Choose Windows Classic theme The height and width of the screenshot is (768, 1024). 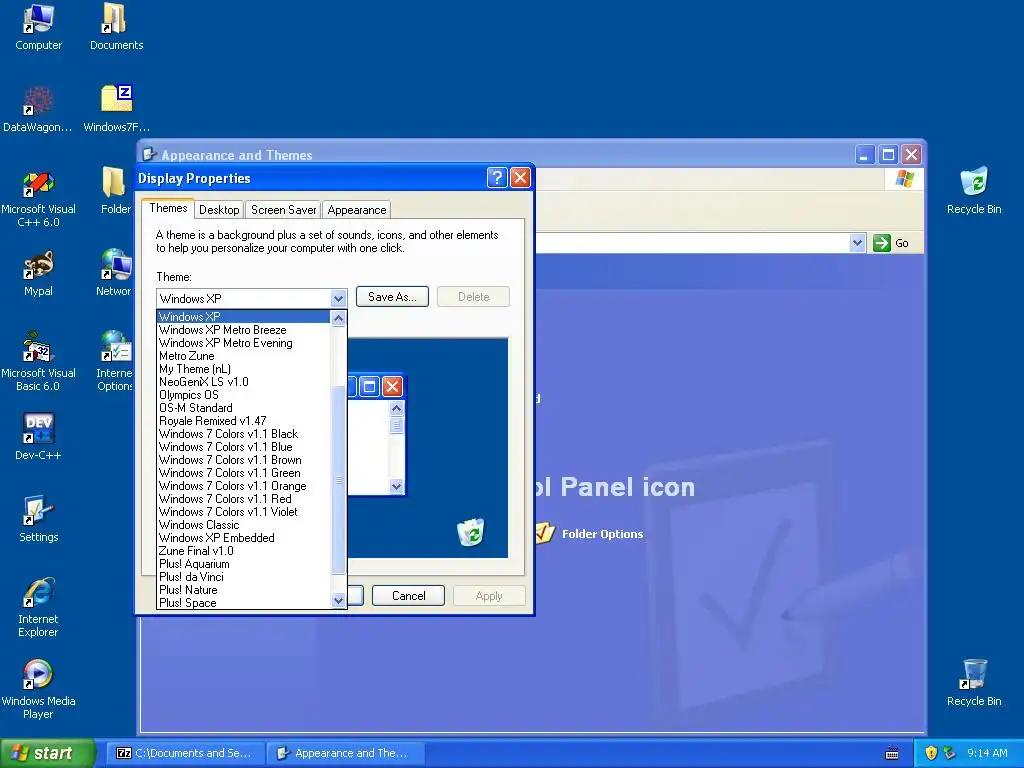click(244, 525)
